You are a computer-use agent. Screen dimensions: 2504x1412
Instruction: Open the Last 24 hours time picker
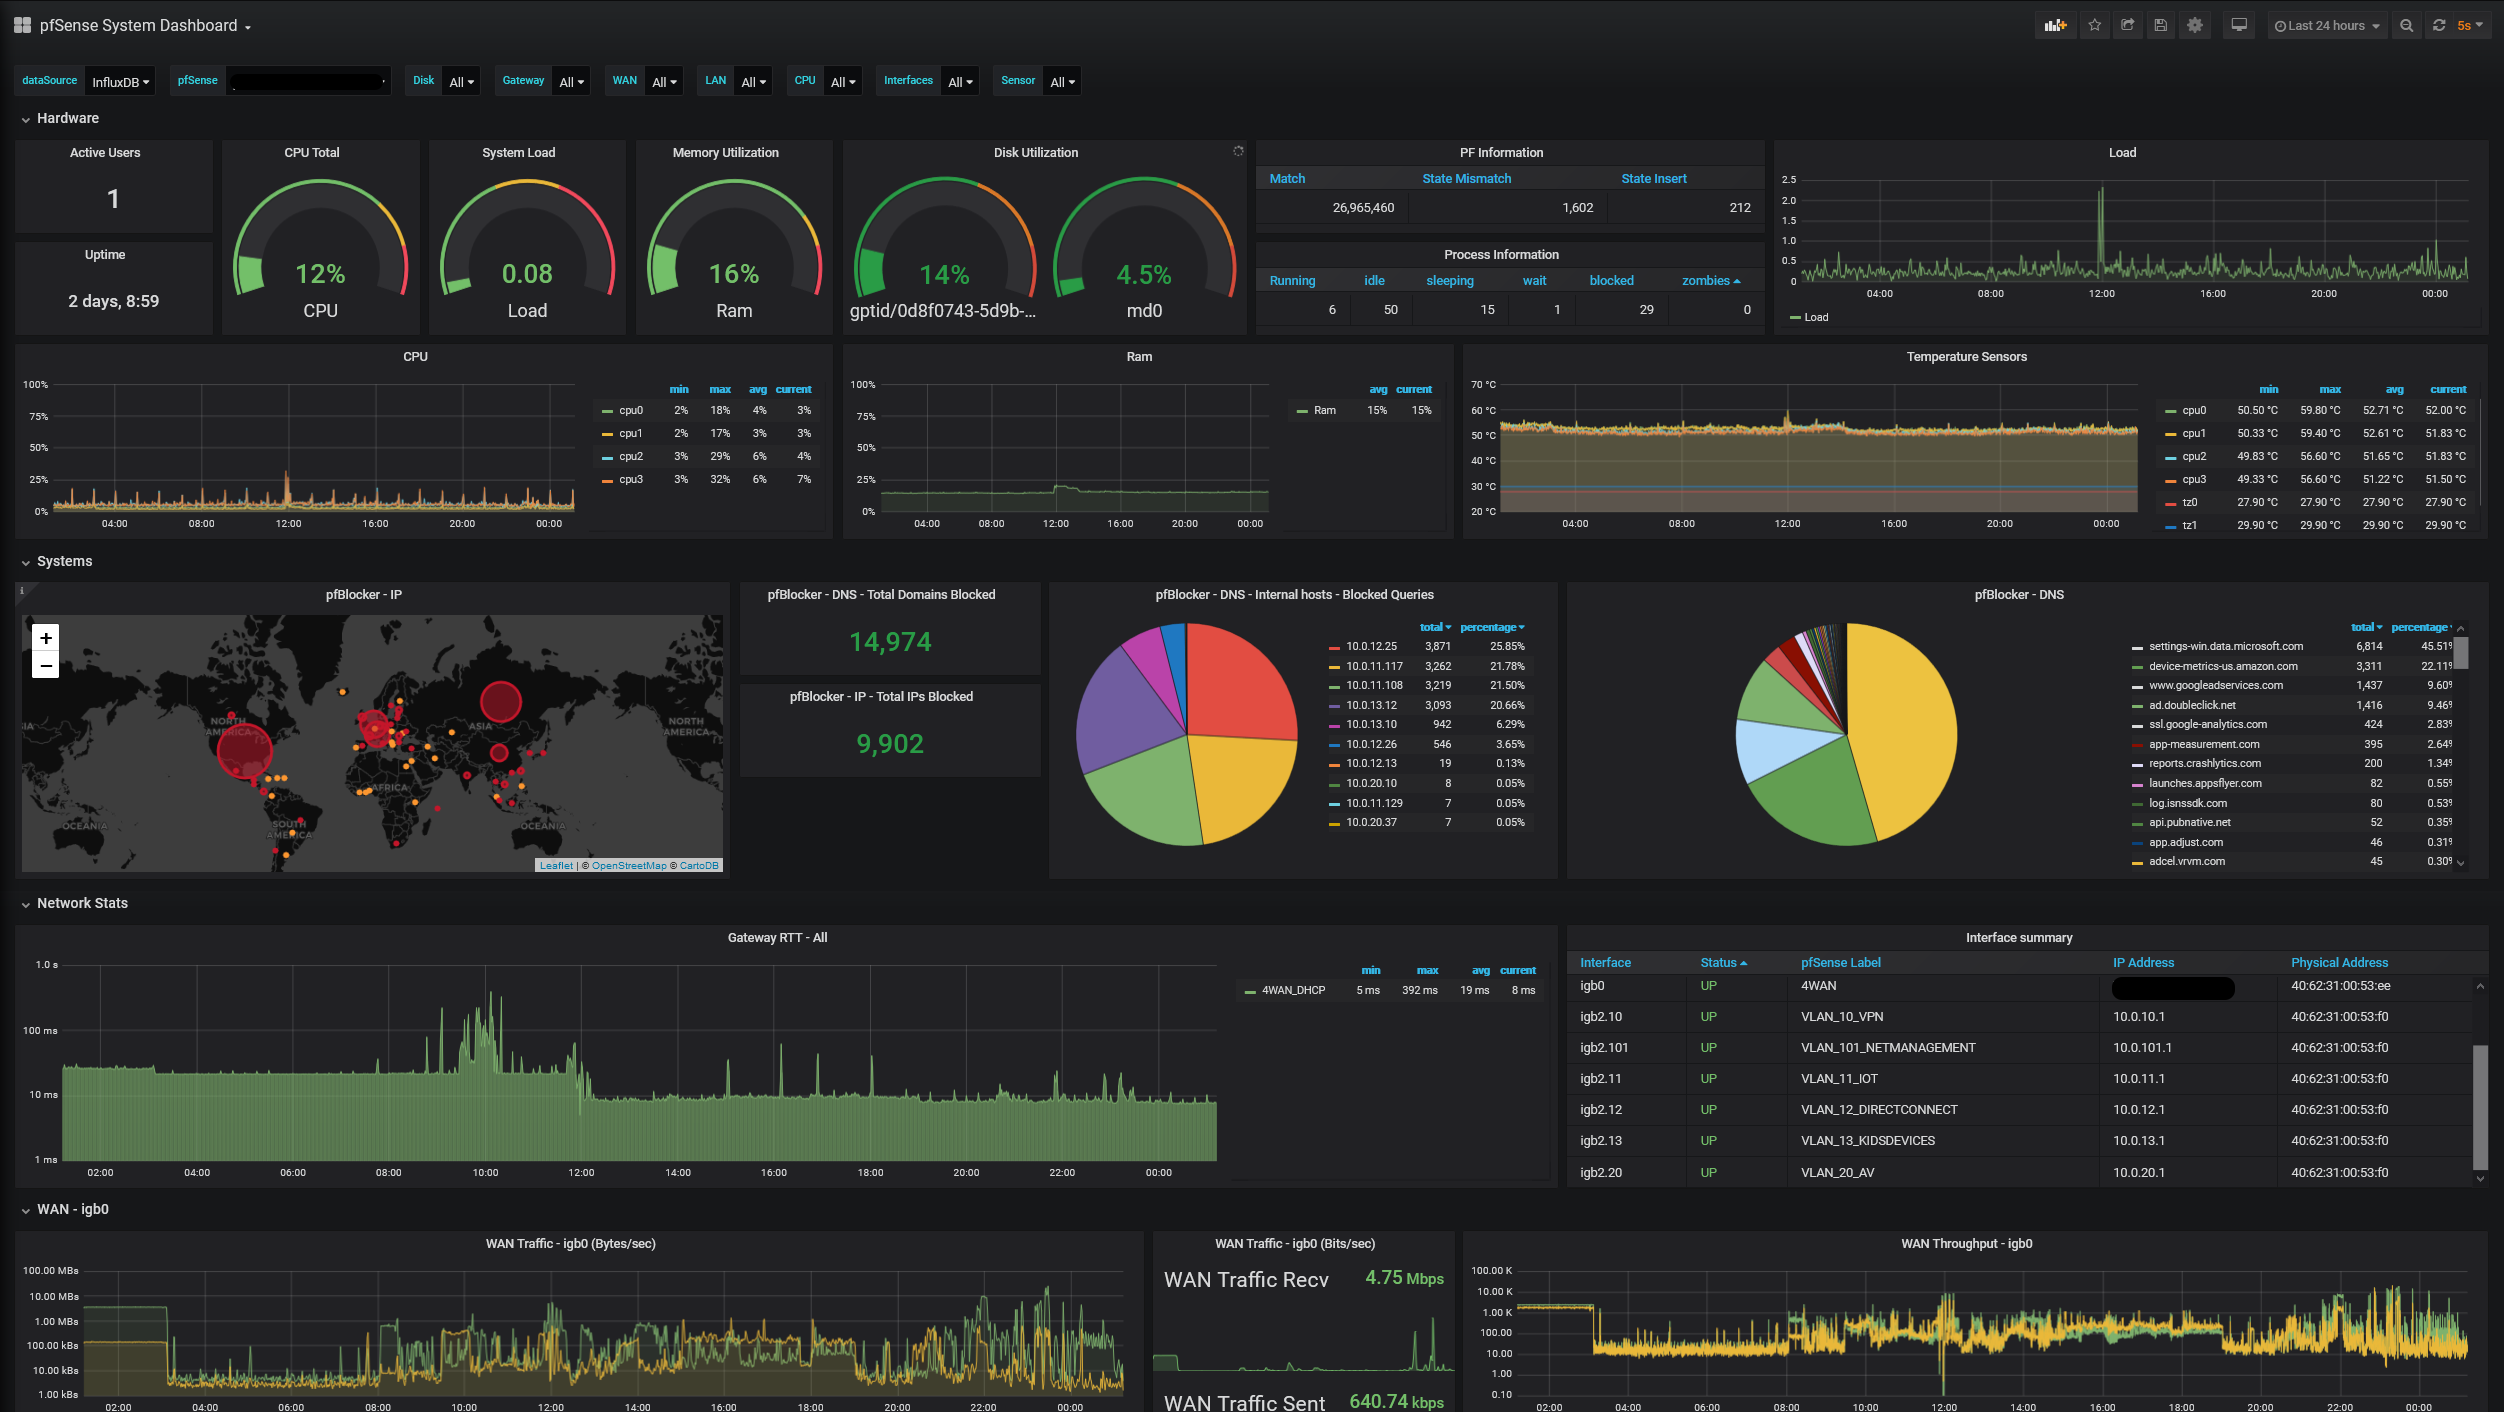click(x=2327, y=26)
